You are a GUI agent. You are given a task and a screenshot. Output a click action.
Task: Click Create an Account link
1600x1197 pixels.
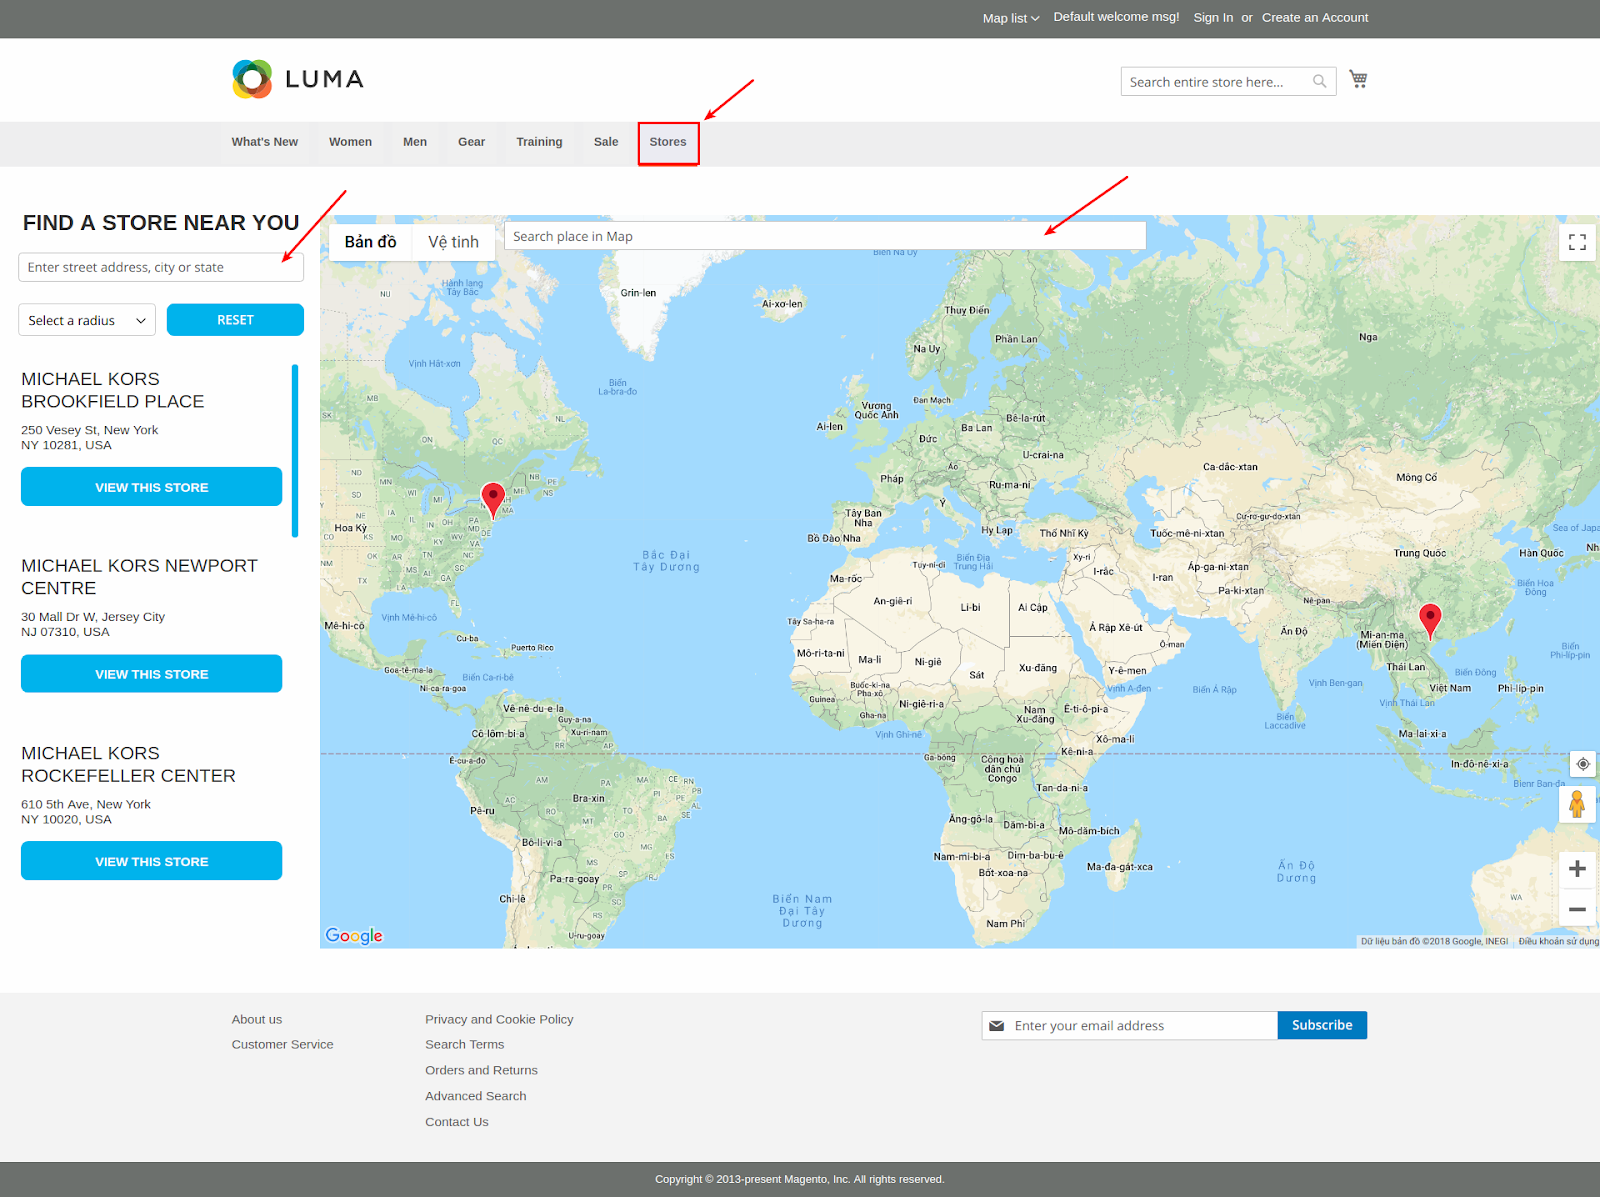1315,17
